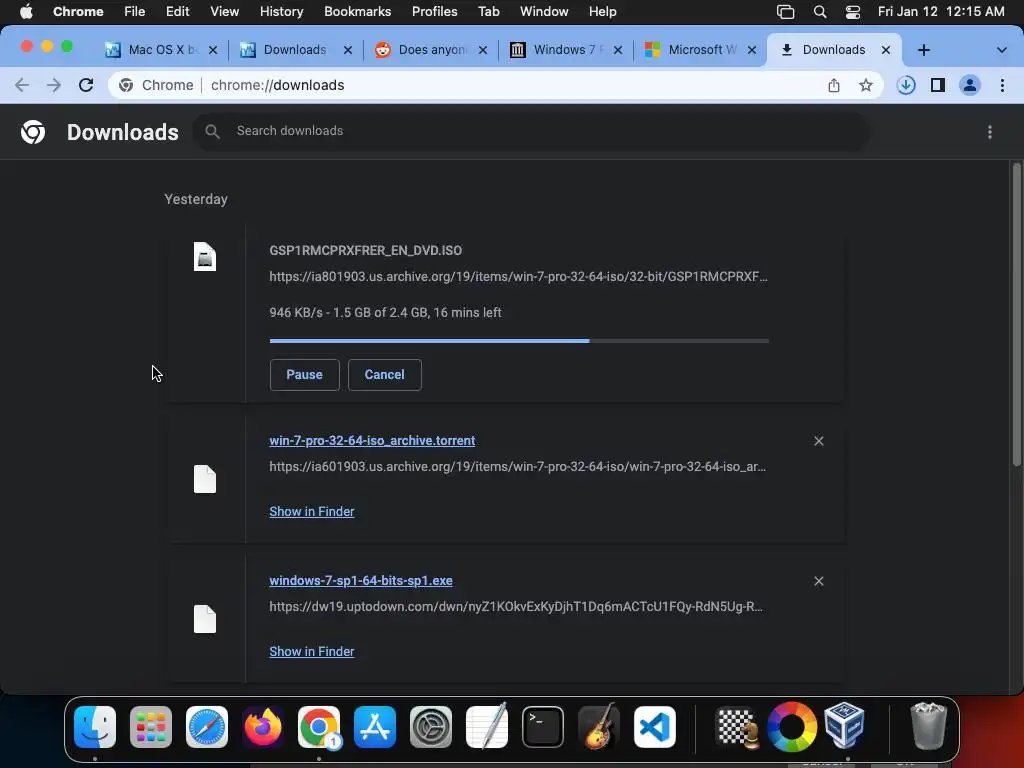Open Firefox from the Dock
The width and height of the screenshot is (1024, 768).
click(x=263, y=726)
